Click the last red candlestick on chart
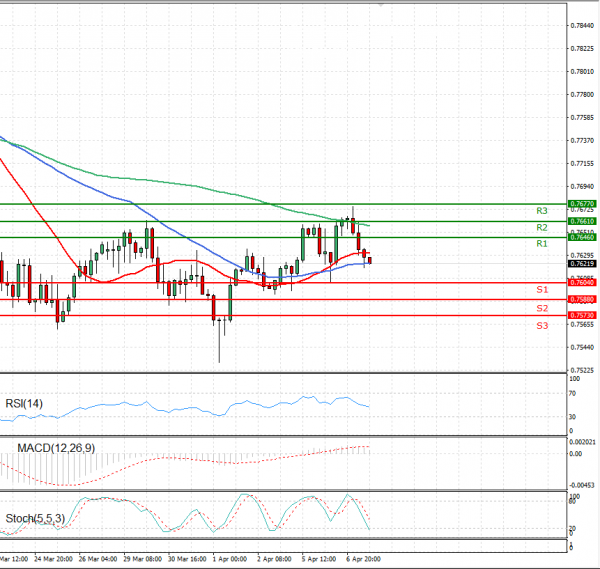Screen dimensions: 600x569 369,260
